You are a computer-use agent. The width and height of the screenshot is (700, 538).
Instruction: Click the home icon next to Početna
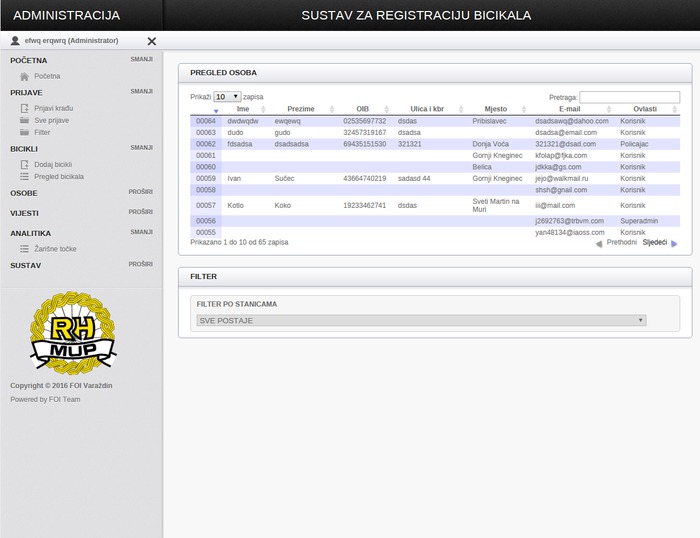click(x=24, y=76)
